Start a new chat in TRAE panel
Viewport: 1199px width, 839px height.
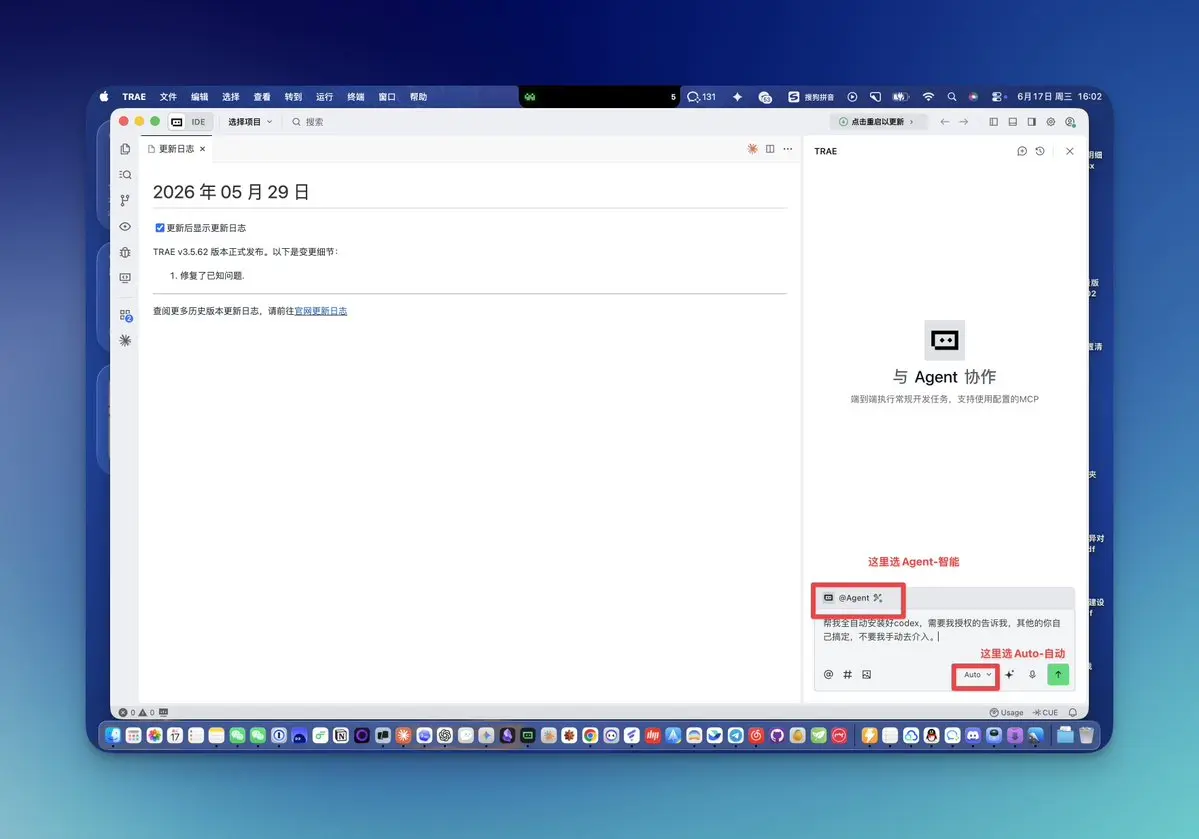[x=1022, y=151]
